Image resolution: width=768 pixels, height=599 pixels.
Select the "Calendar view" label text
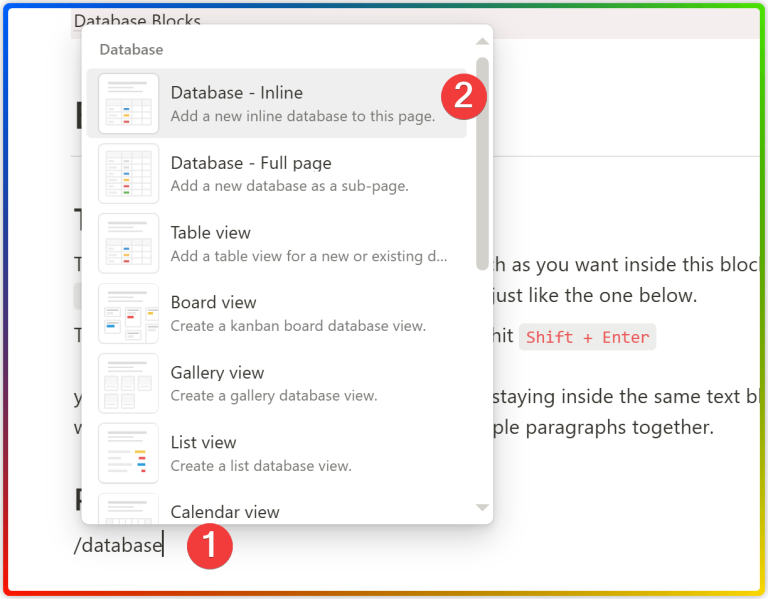[225, 512]
